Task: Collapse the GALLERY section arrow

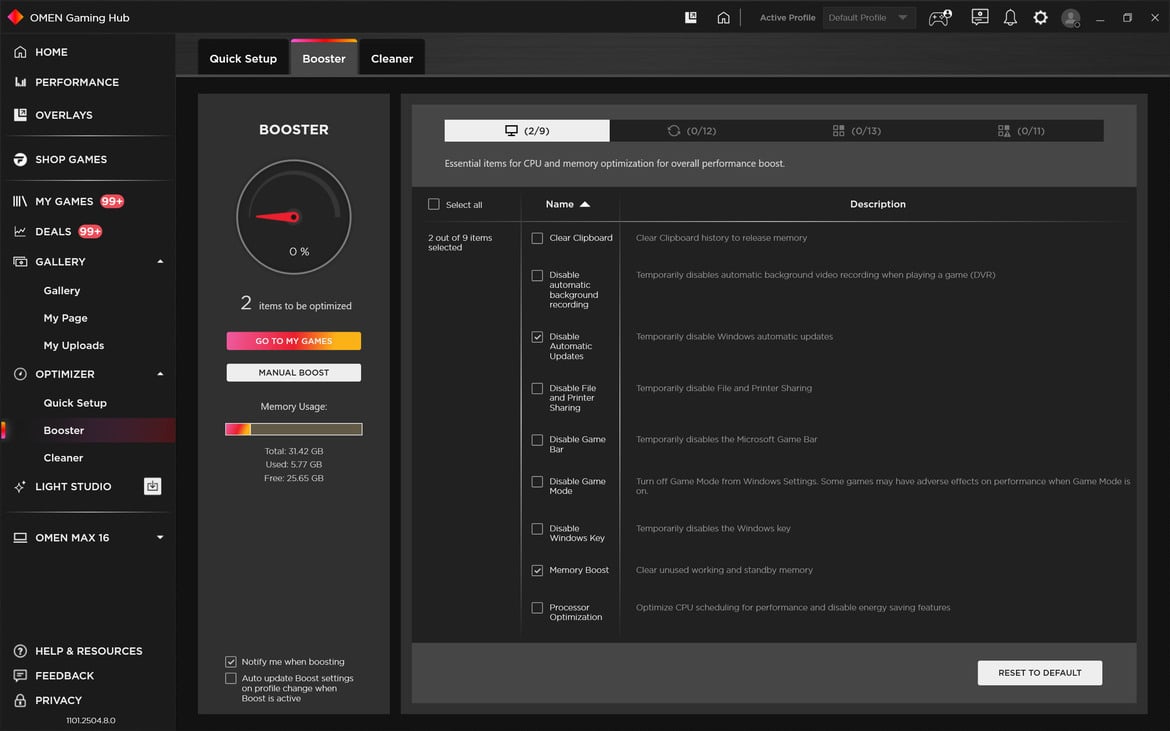Action: (160, 262)
